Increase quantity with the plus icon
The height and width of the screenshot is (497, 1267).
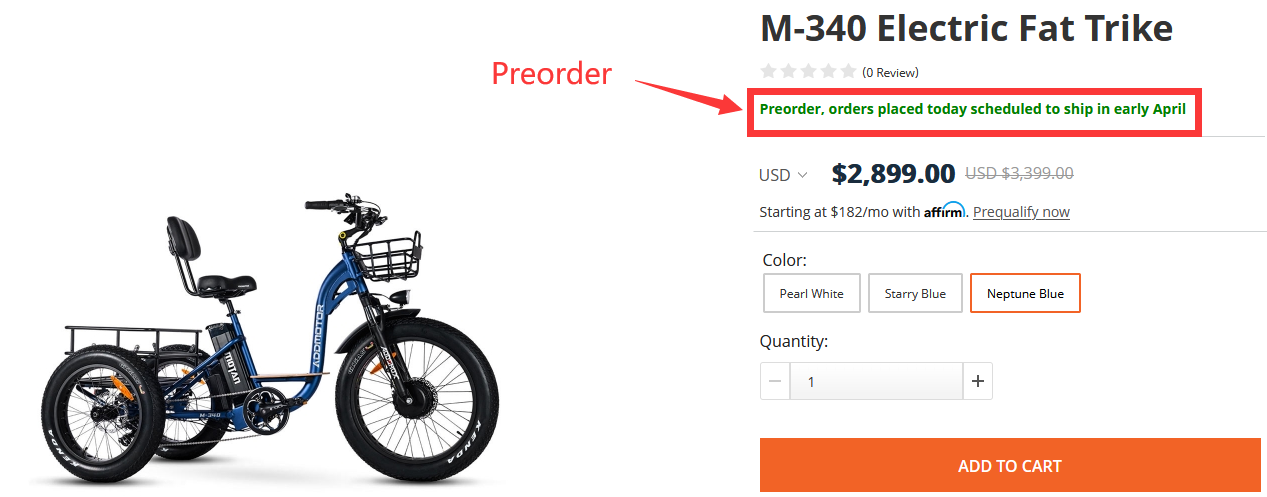pos(977,381)
